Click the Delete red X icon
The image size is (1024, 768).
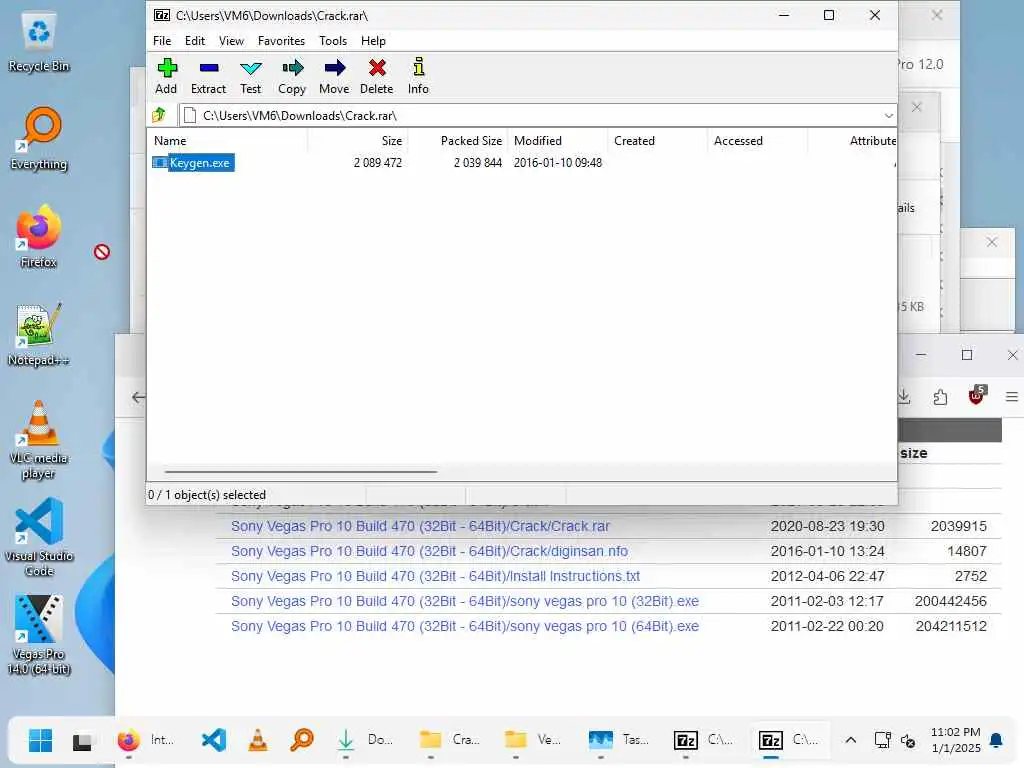(377, 76)
